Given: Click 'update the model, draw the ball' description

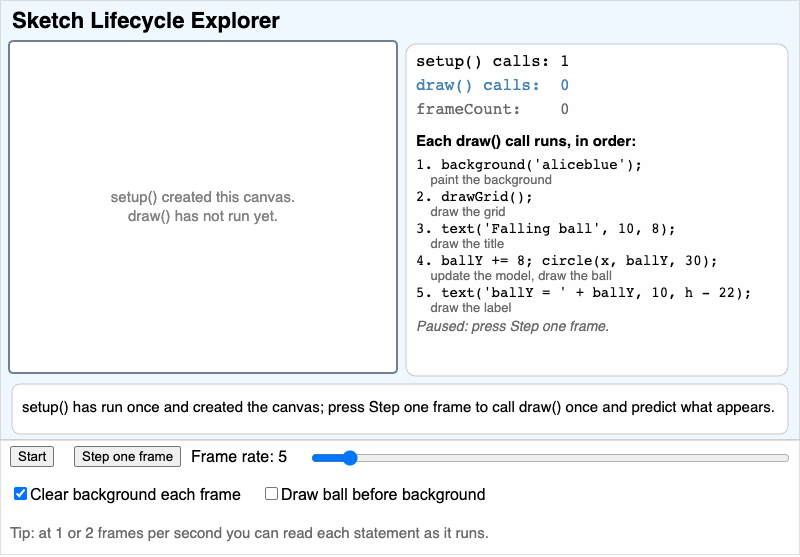Looking at the screenshot, I should [521, 276].
